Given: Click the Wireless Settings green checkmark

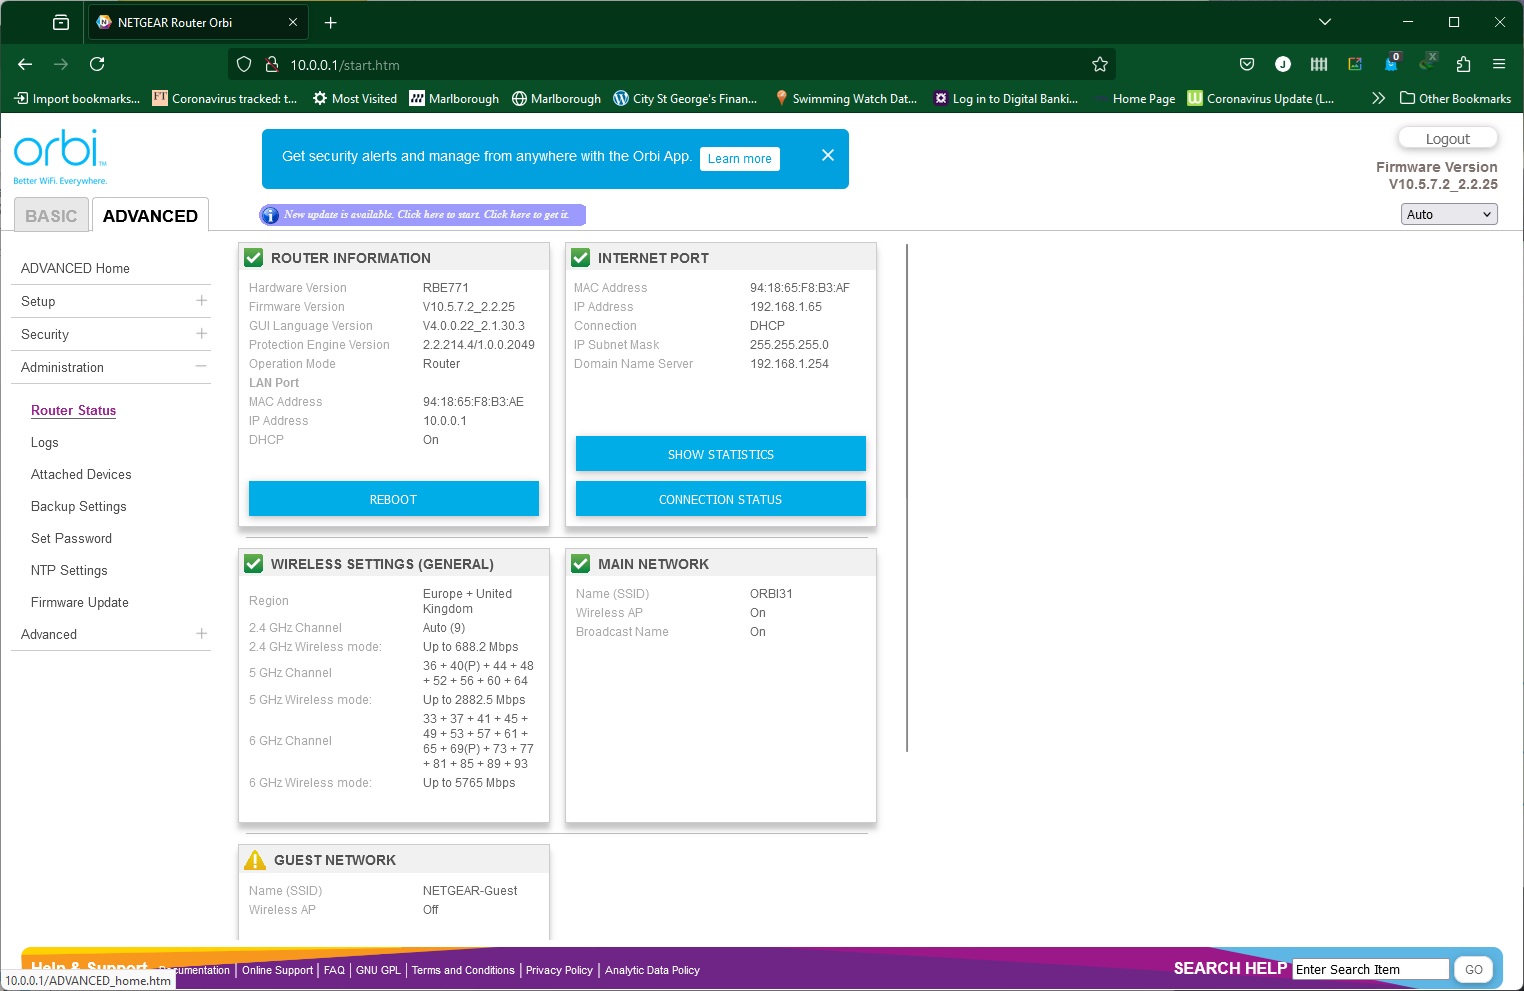Looking at the screenshot, I should (254, 564).
